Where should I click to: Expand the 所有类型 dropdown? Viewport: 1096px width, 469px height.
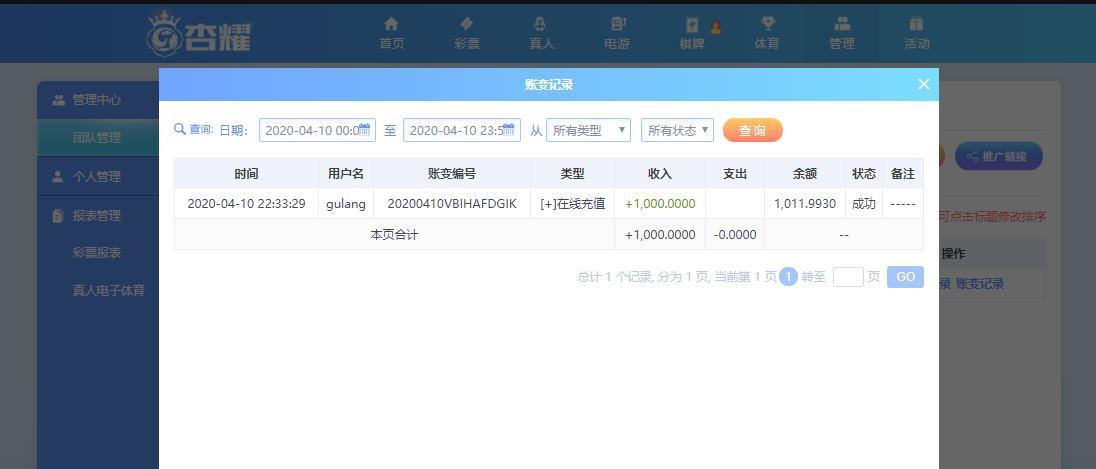[x=588, y=130]
